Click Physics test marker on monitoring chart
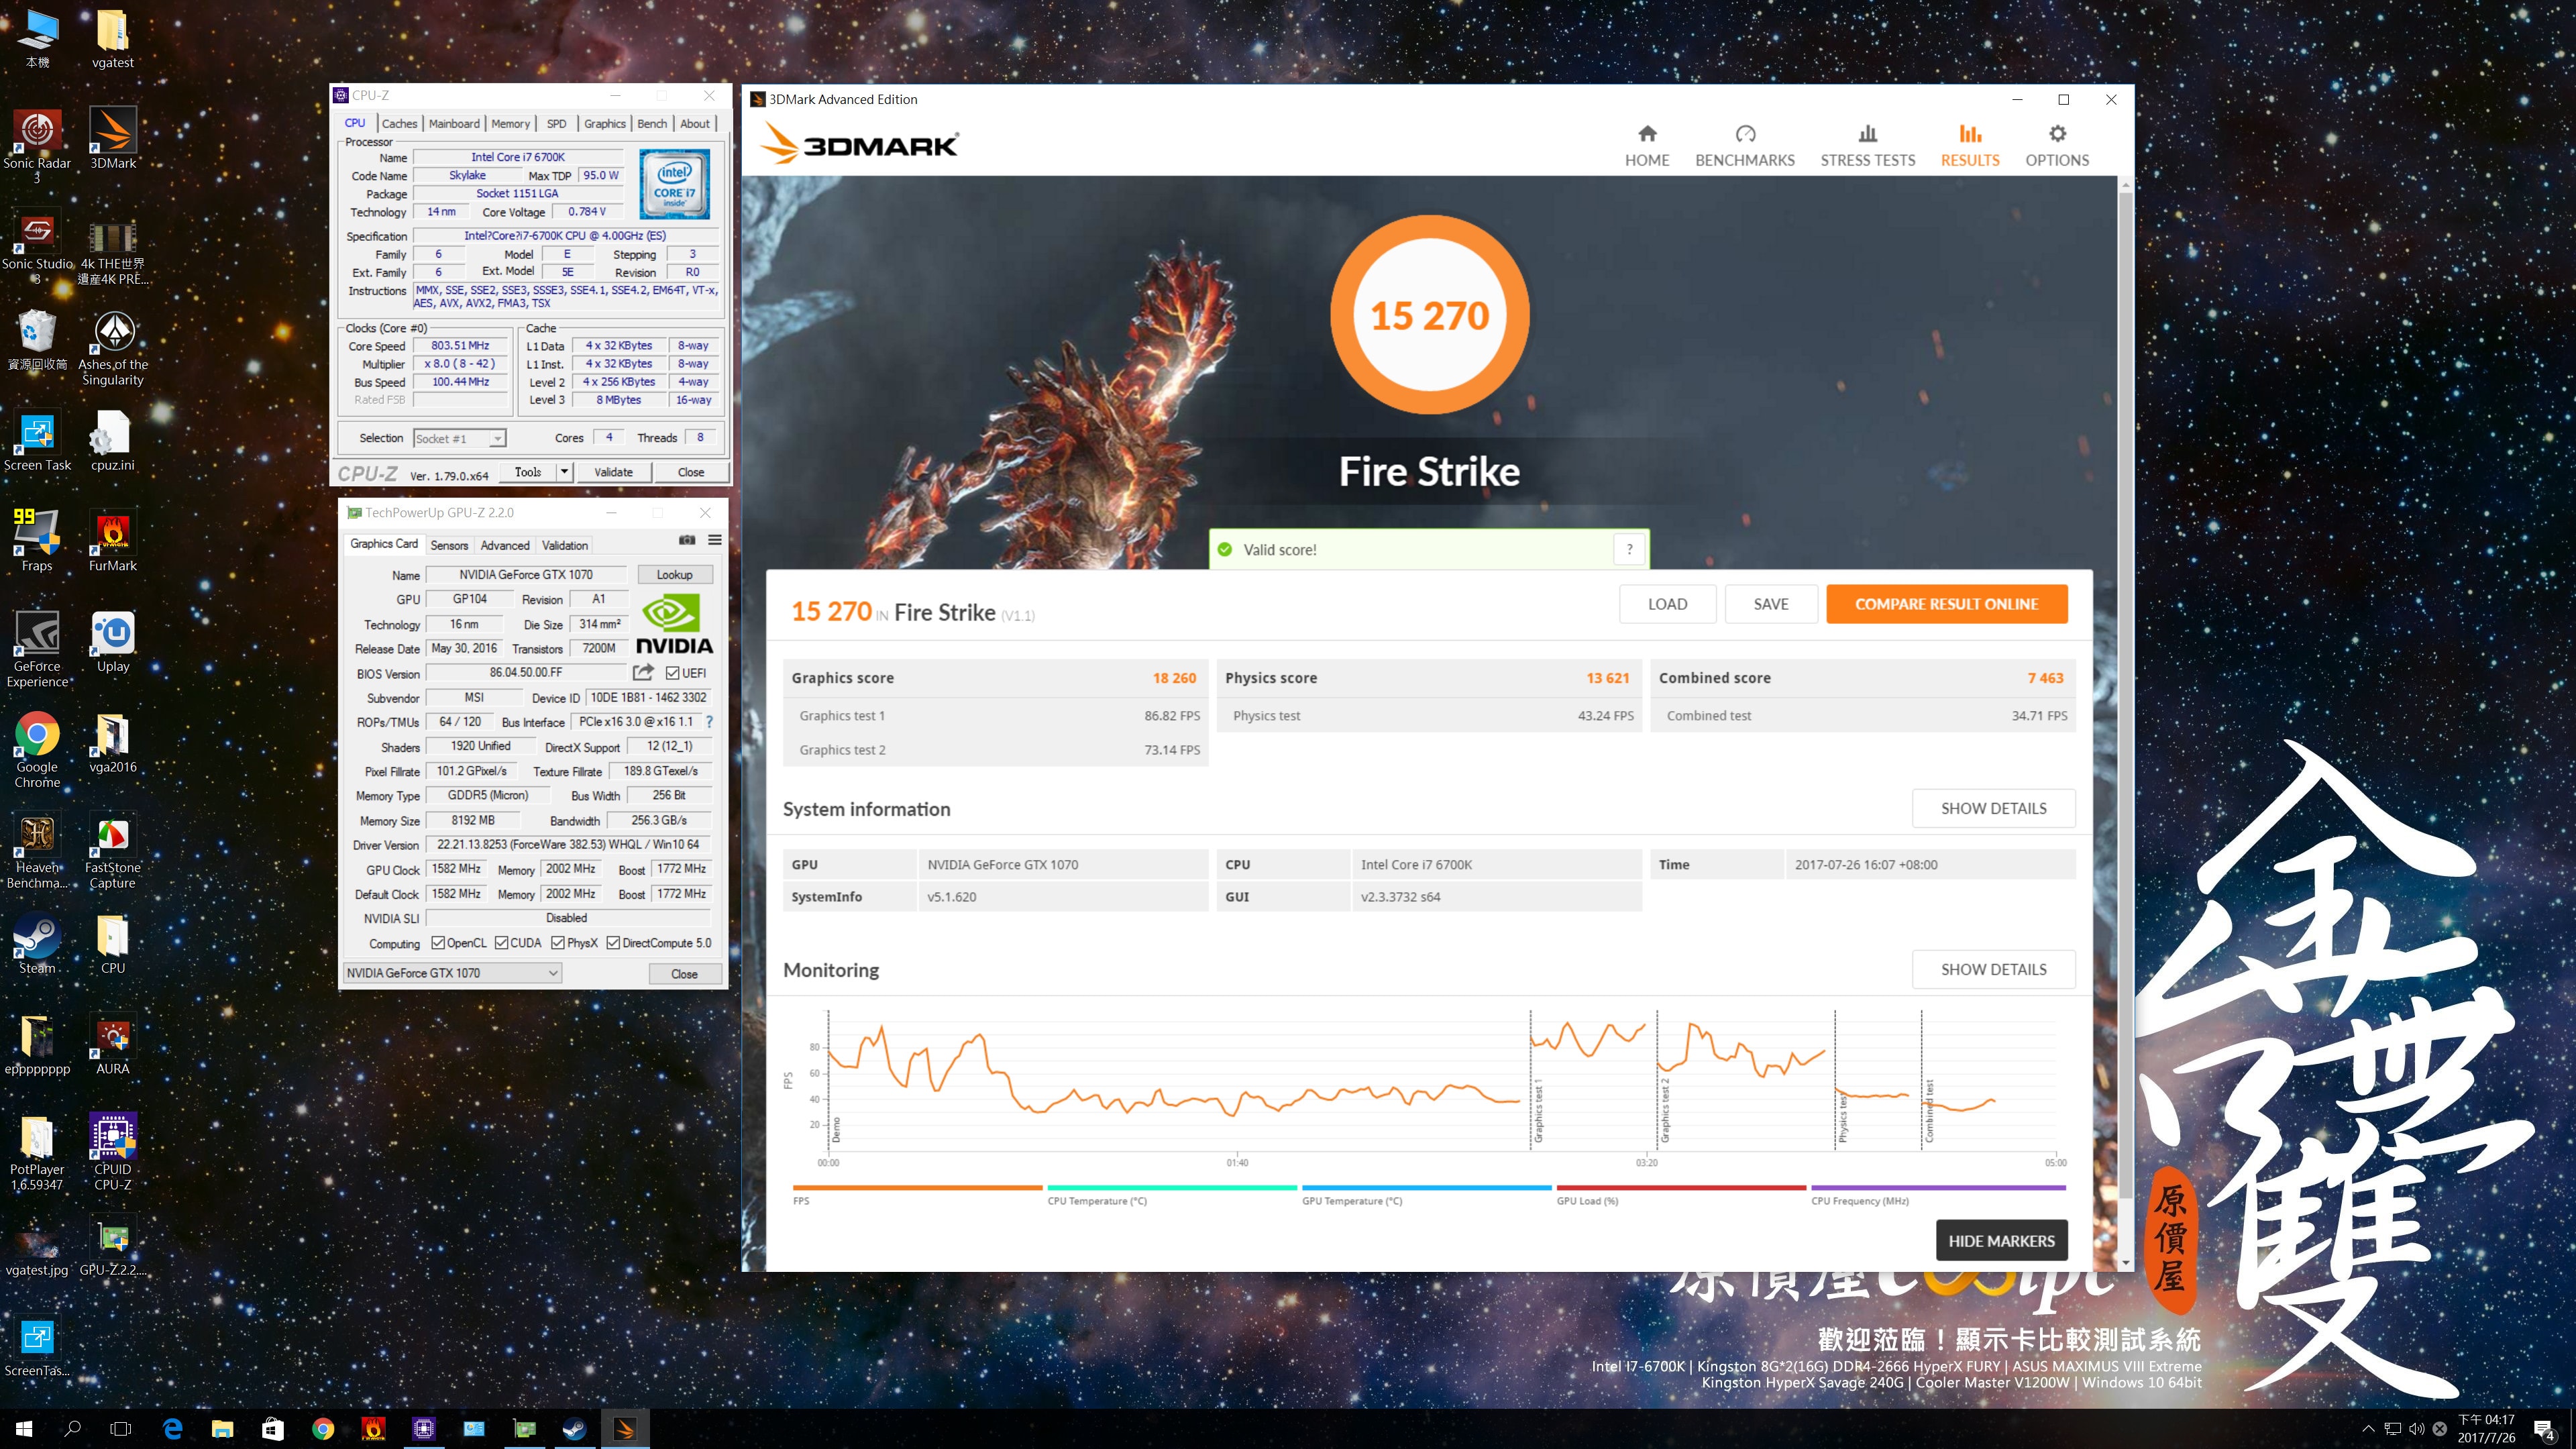 click(x=1842, y=1118)
